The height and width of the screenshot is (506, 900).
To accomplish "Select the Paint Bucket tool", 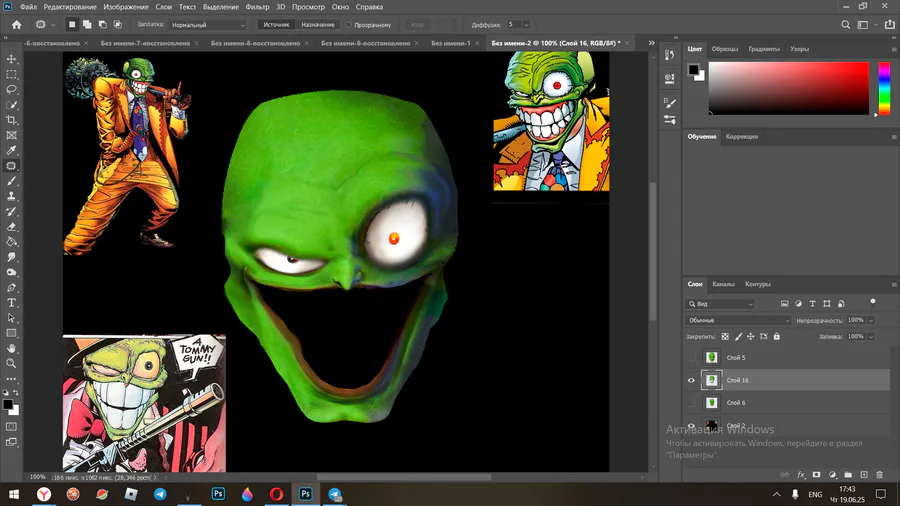I will [x=11, y=242].
